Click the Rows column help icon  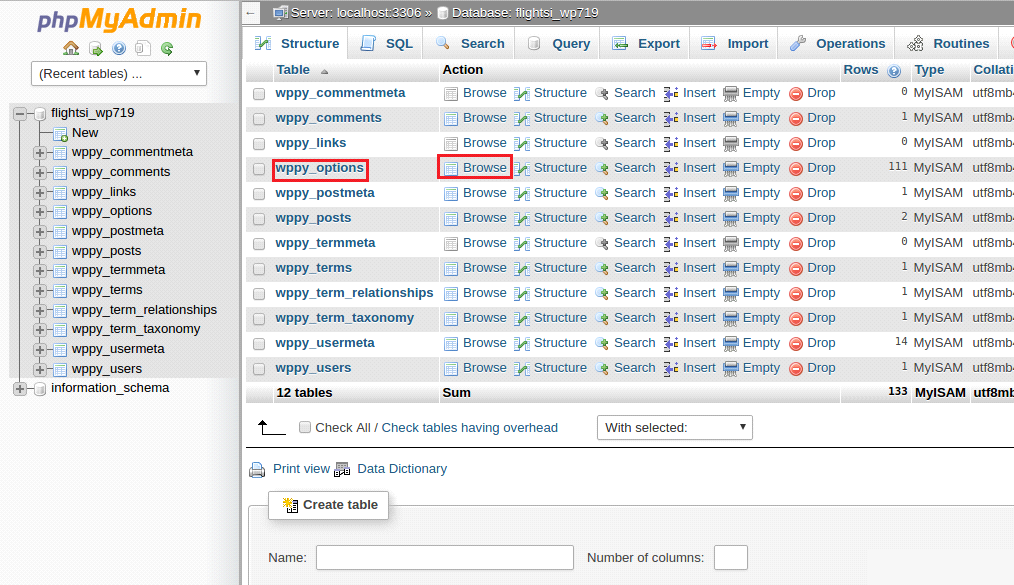pos(894,71)
